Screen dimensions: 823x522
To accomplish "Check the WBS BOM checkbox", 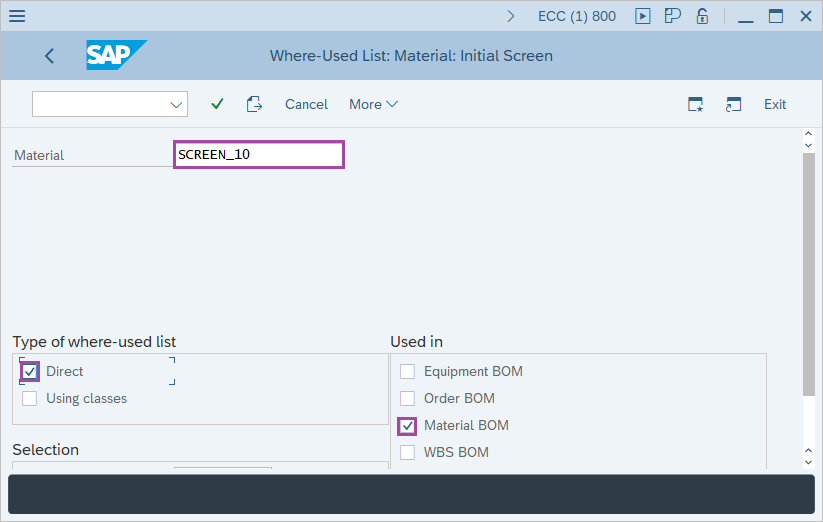I will pos(407,452).
